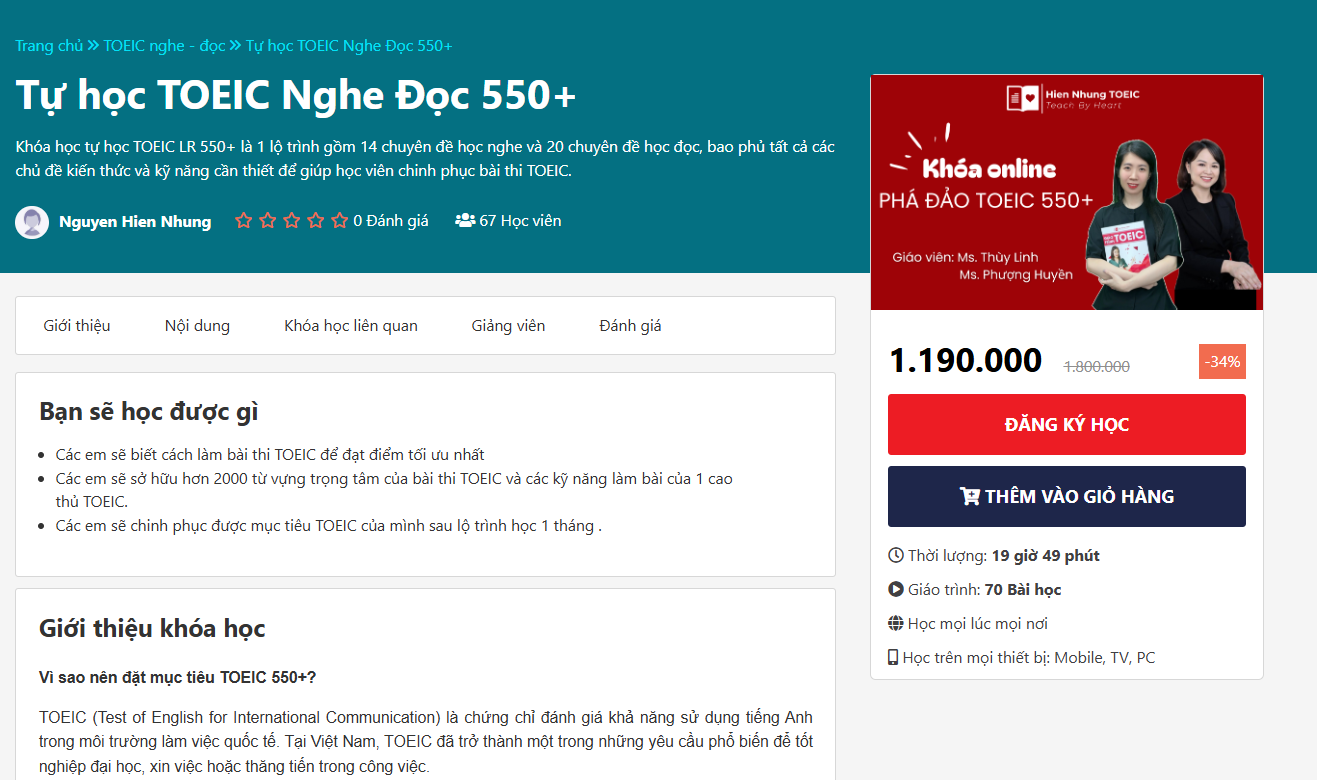Open the Đánh giá tab

[x=629, y=325]
